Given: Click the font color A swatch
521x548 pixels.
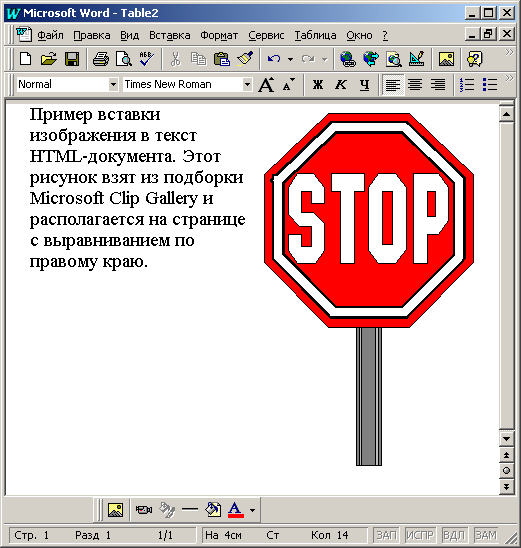Looking at the screenshot, I should click(236, 510).
